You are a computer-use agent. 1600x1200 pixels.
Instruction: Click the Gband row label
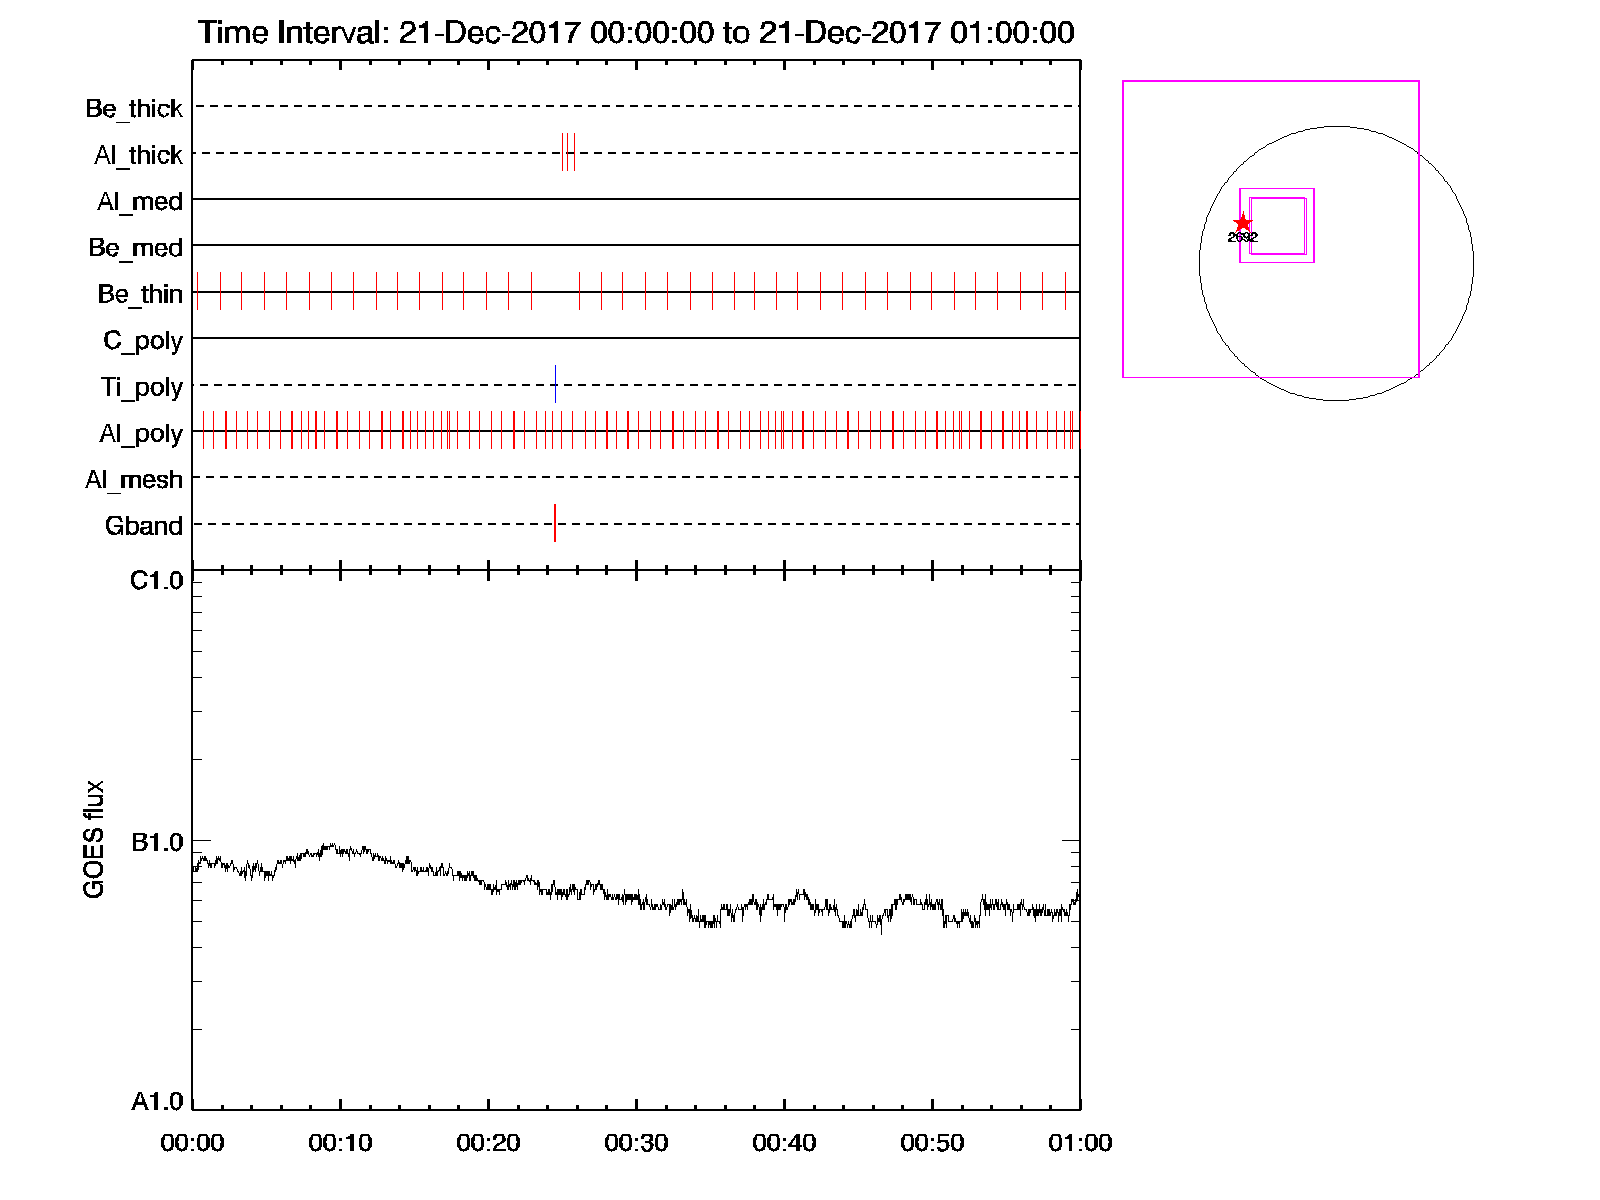pos(144,526)
